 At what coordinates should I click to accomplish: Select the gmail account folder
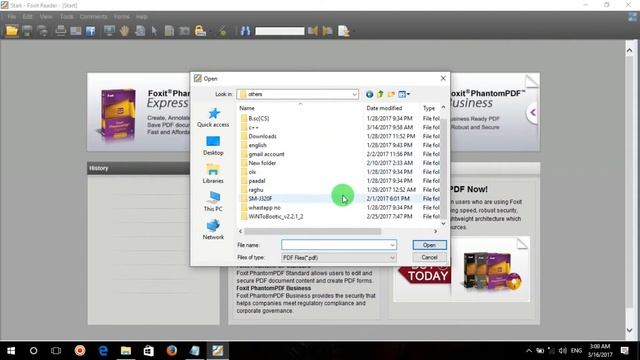coord(267,154)
